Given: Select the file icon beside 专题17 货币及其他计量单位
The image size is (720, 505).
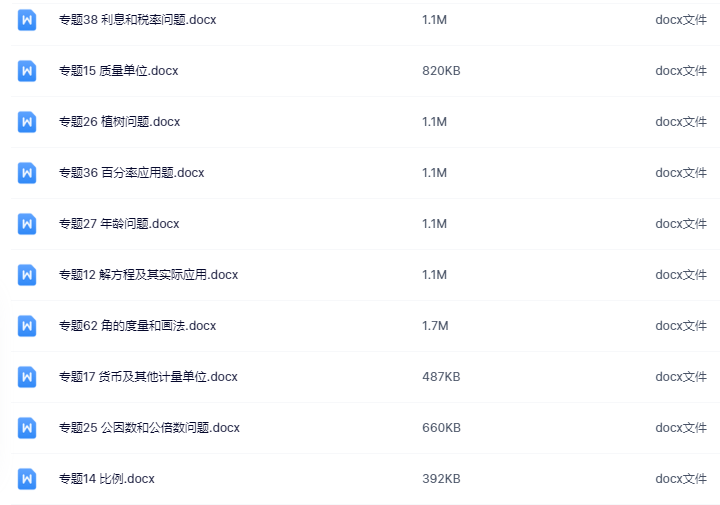Looking at the screenshot, I should (x=27, y=376).
